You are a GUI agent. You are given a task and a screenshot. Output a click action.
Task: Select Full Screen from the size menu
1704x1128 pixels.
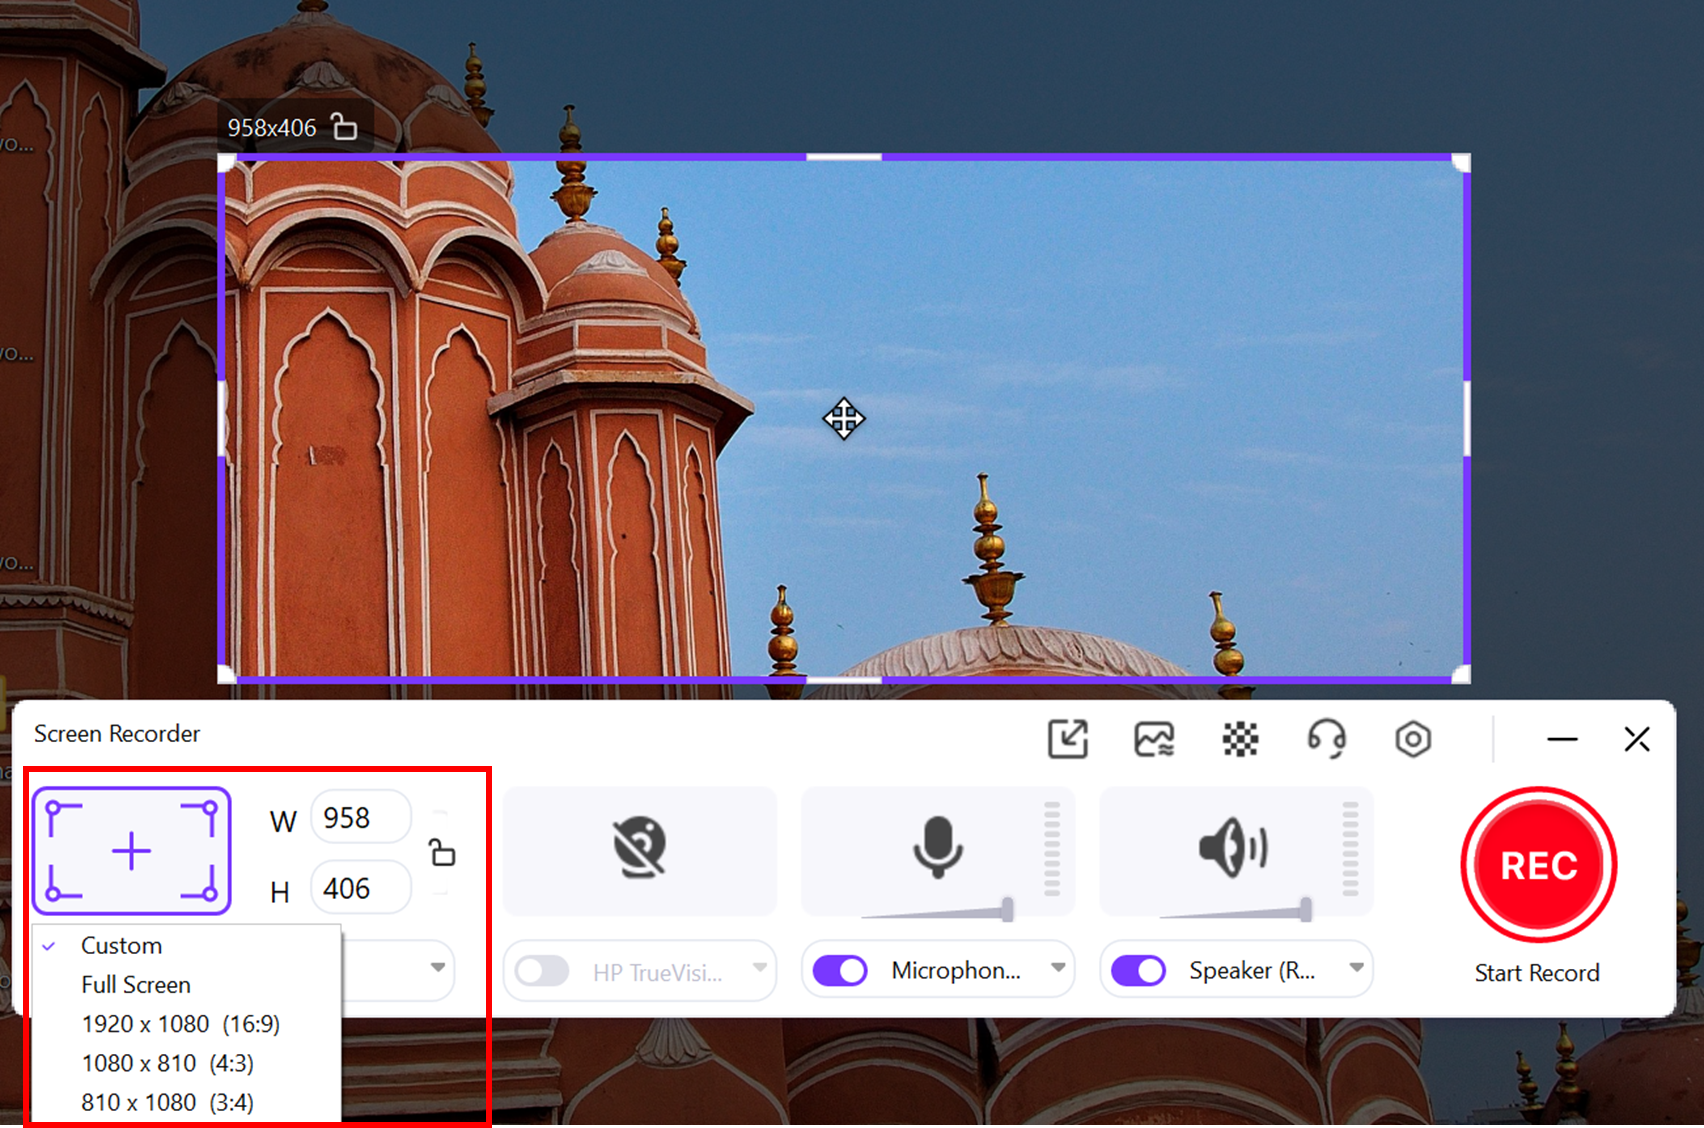(x=134, y=984)
